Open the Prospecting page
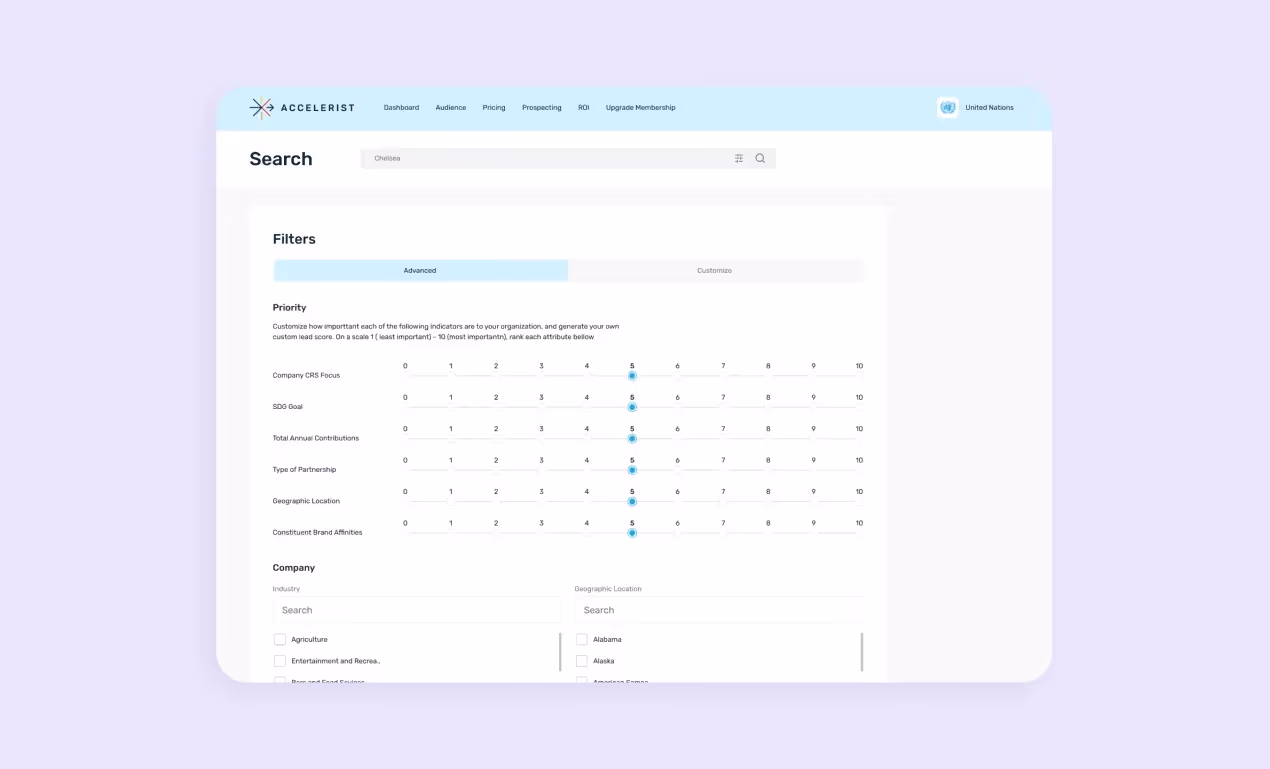 [541, 107]
